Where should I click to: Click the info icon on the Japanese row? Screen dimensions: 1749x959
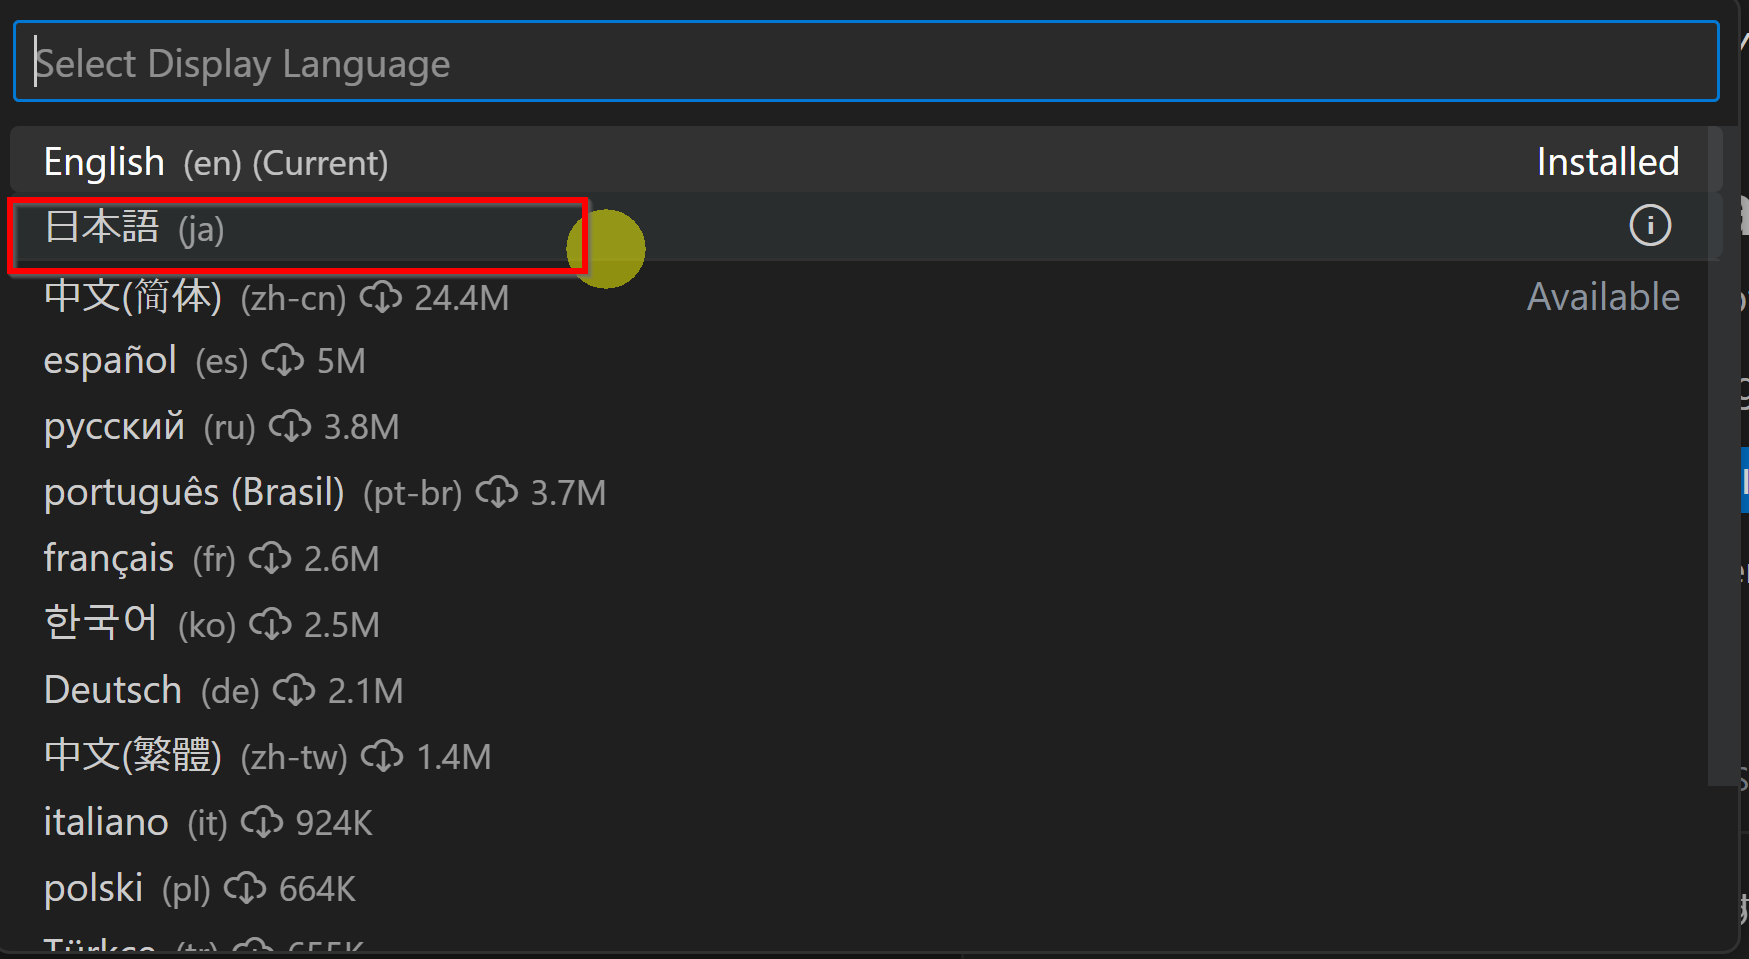[x=1650, y=225]
